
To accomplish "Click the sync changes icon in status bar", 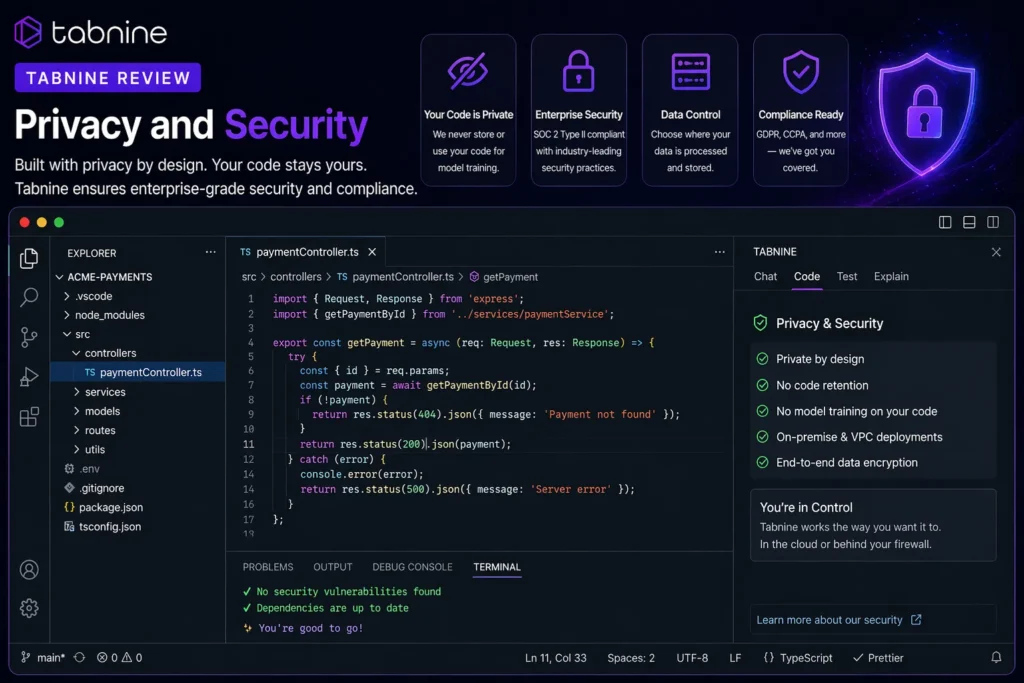I will [79, 658].
